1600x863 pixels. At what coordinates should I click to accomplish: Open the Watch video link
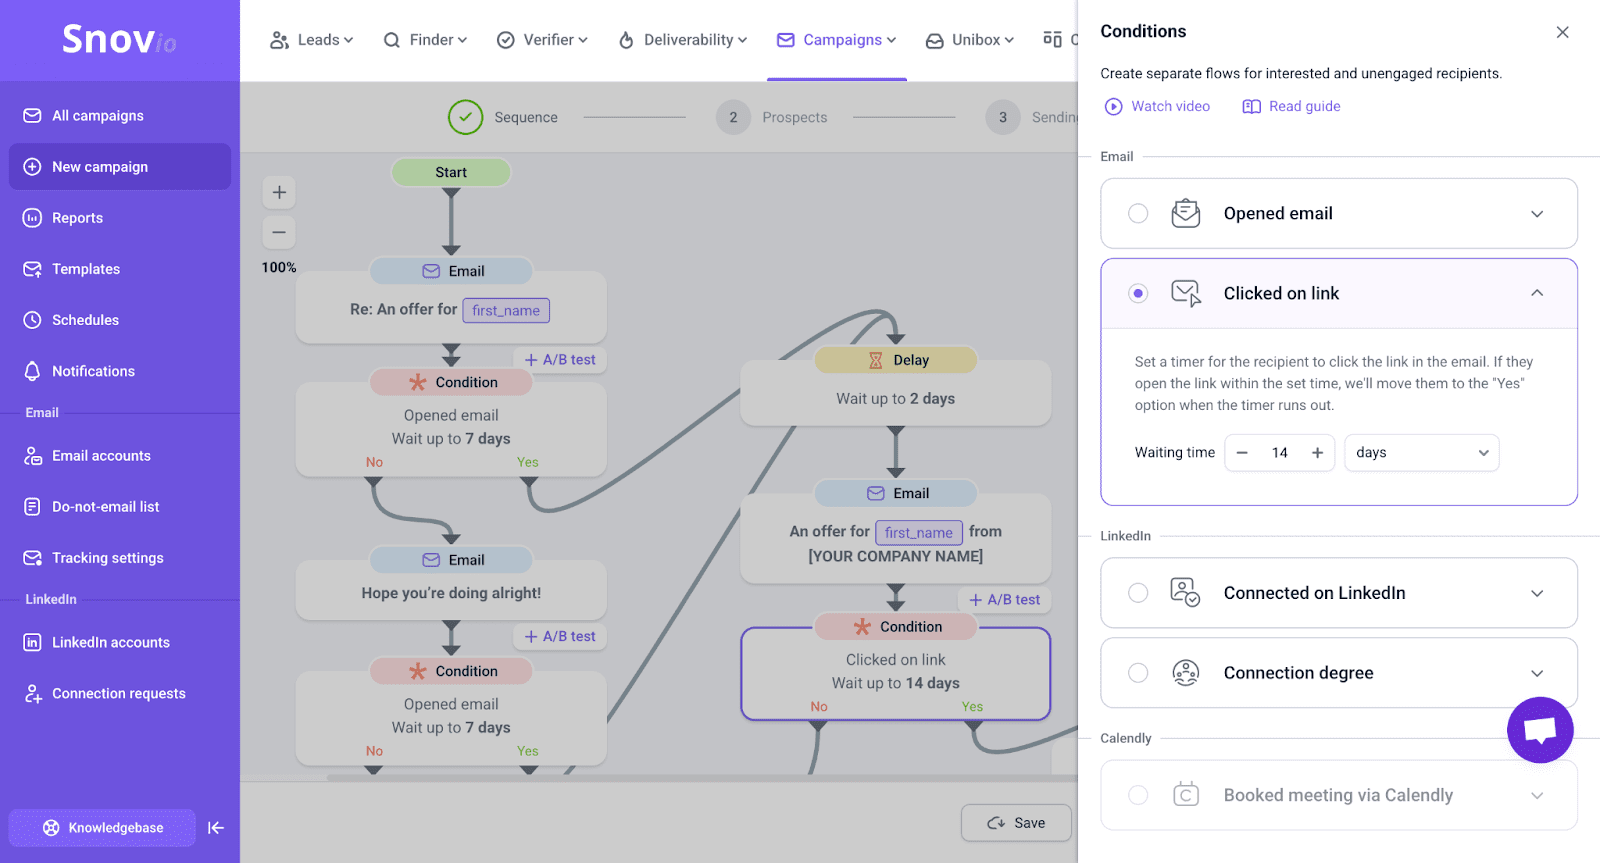click(x=1157, y=106)
